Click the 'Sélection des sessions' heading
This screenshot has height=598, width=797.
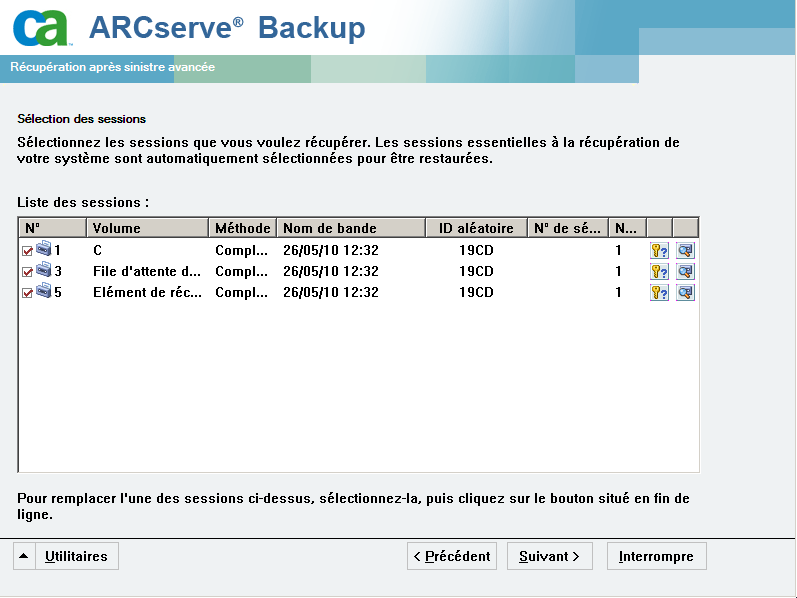pos(81,119)
